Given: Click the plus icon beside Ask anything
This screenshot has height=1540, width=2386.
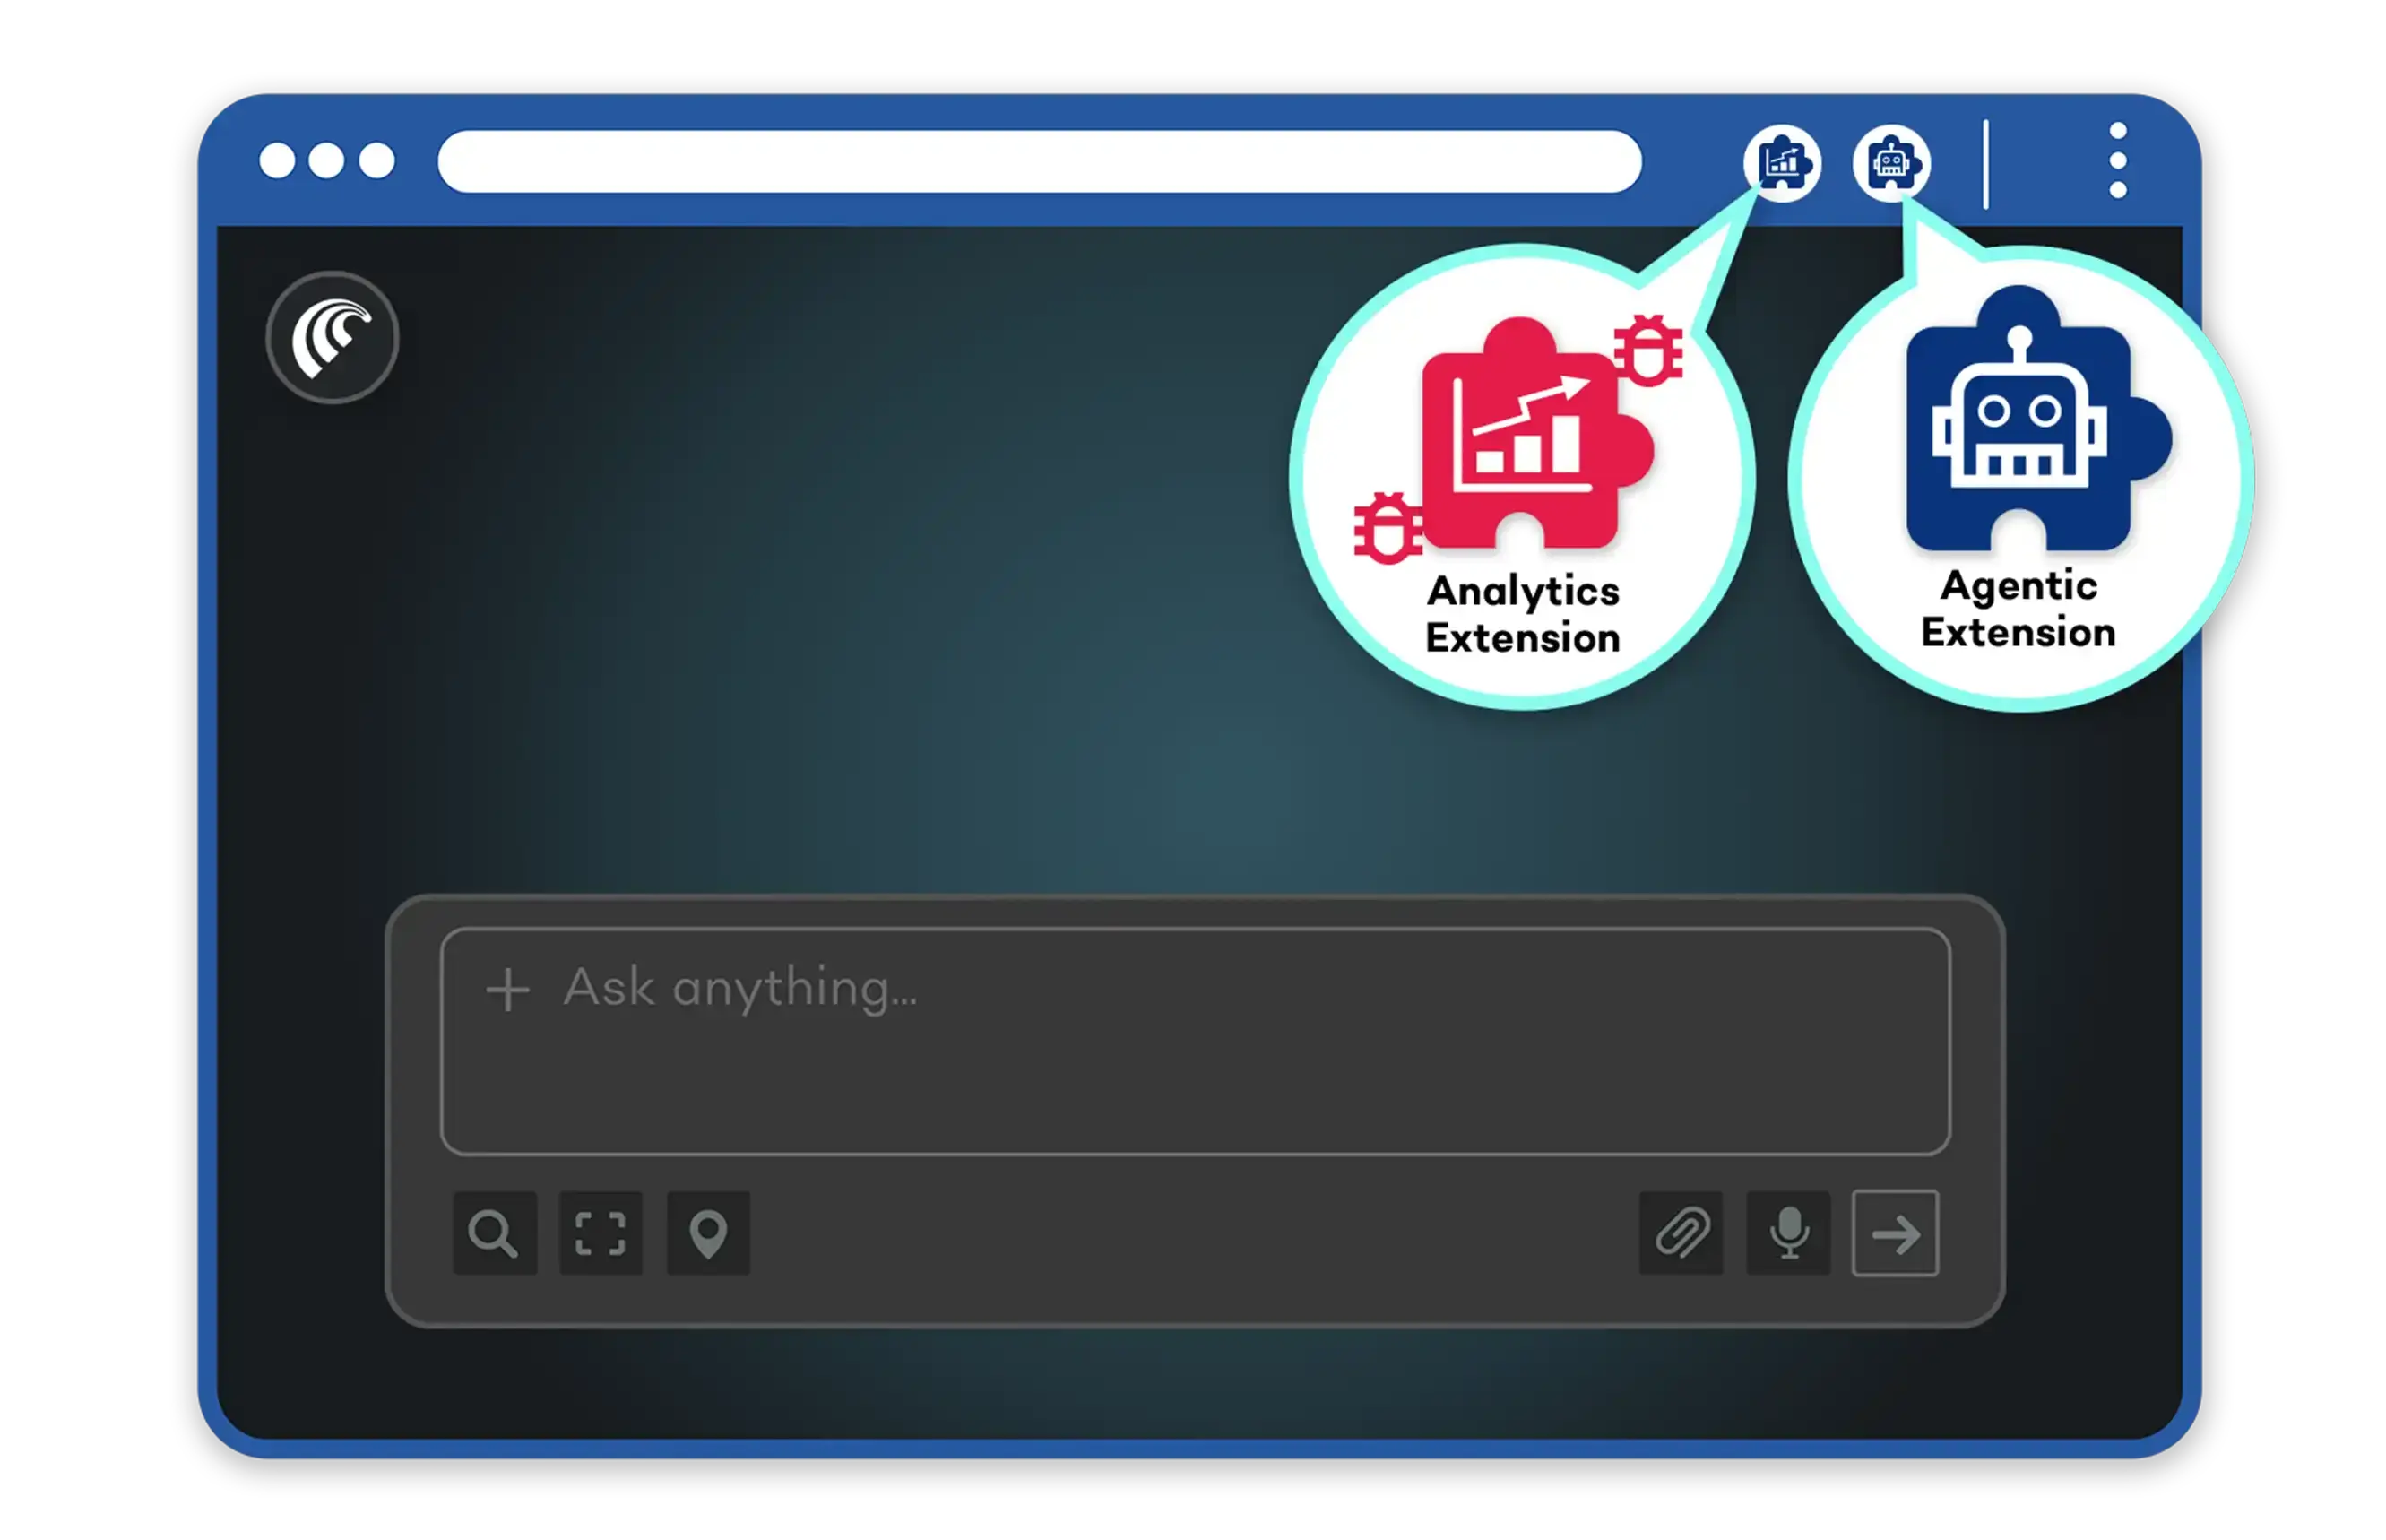Looking at the screenshot, I should [x=507, y=991].
